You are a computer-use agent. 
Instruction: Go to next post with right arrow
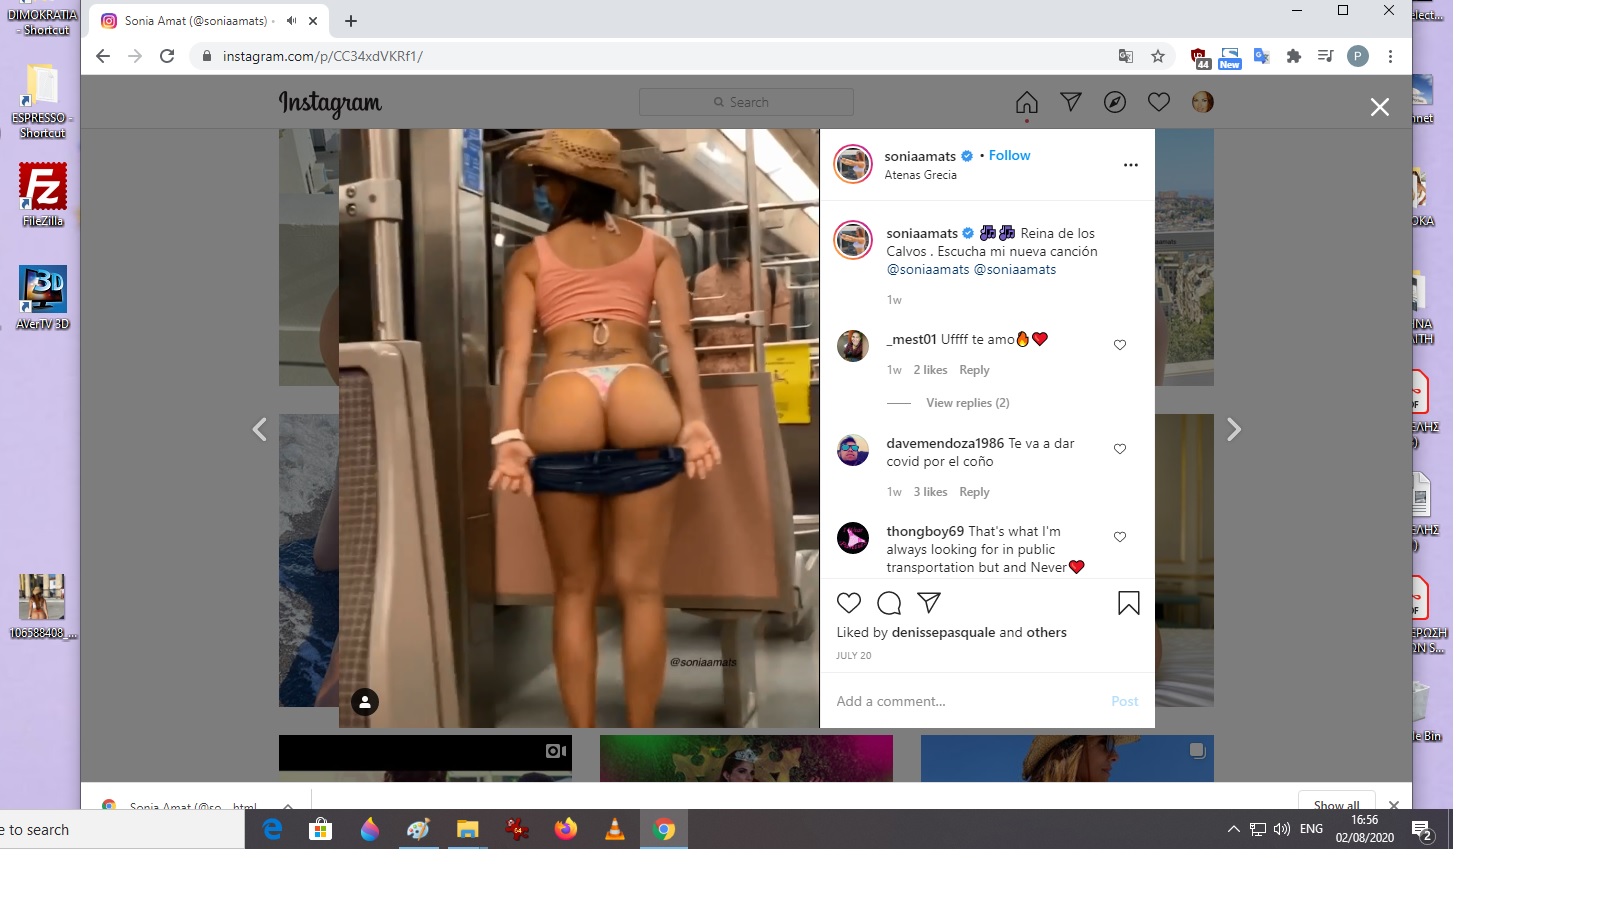(1234, 430)
